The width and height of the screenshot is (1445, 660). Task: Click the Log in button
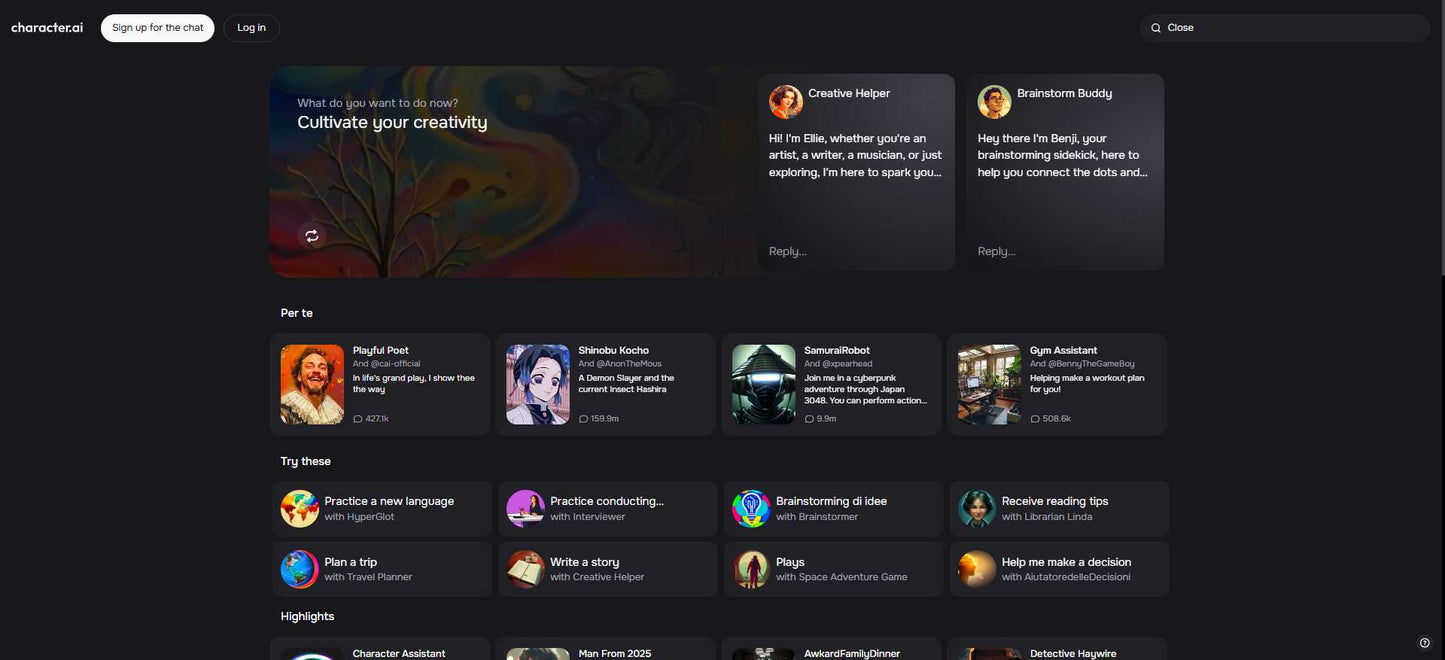(251, 28)
